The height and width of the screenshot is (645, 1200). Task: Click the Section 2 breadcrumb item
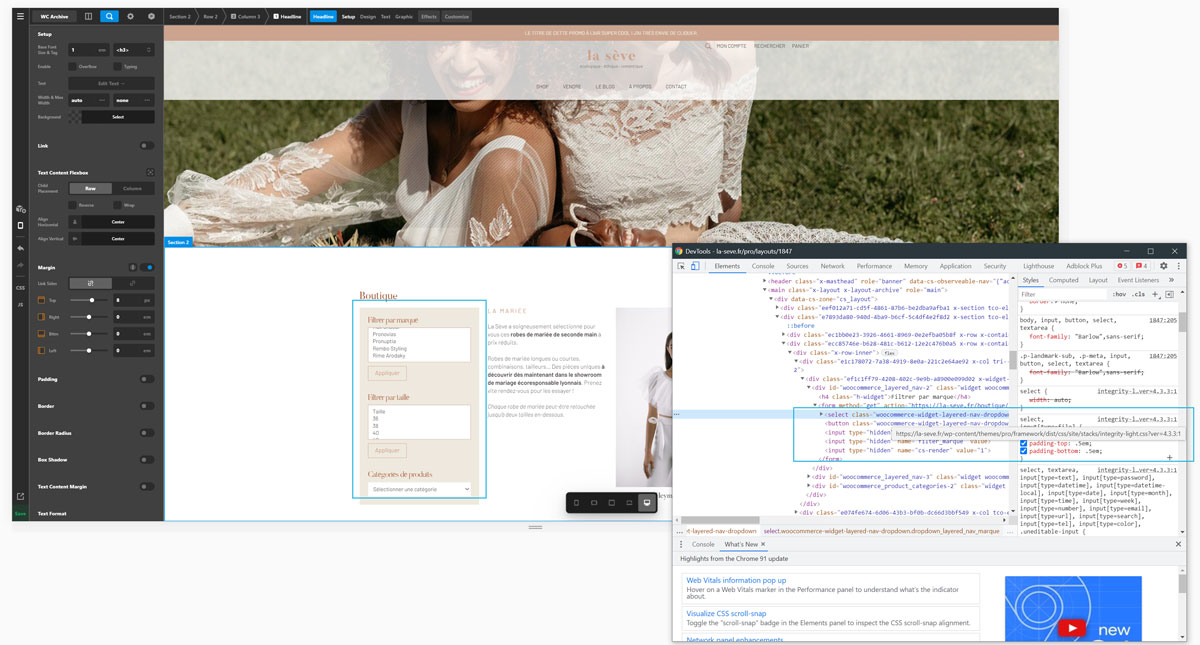(x=180, y=17)
